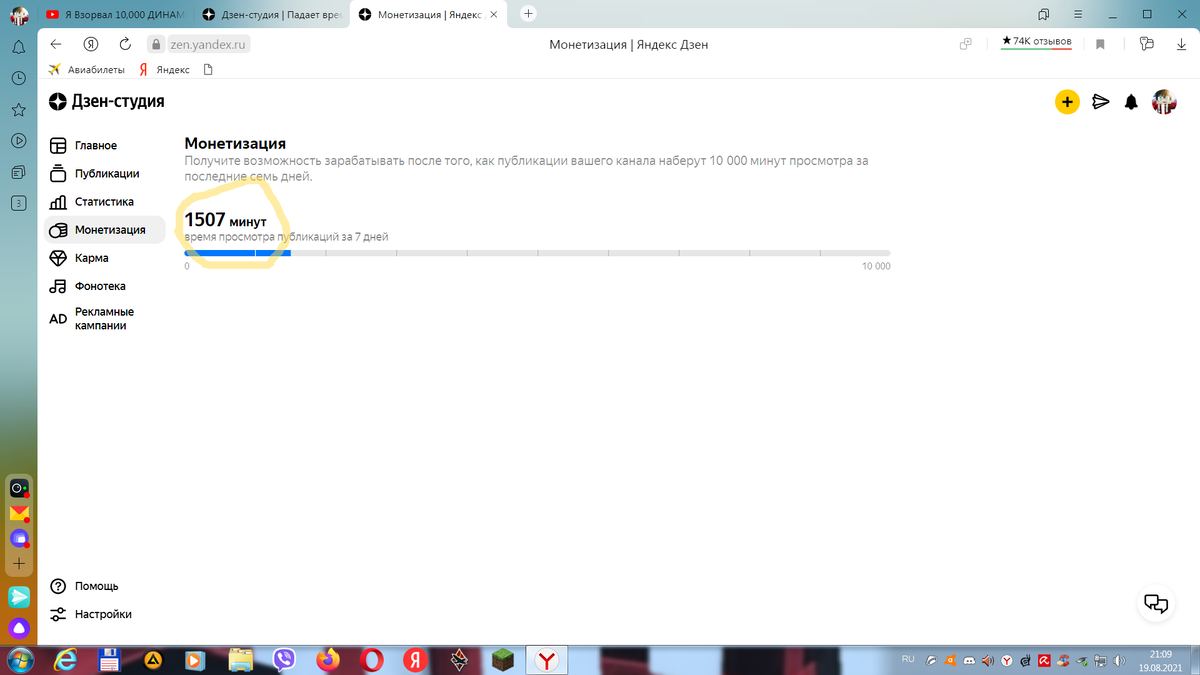Go back with the browser arrow
The width and height of the screenshot is (1200, 675).
pos(56,44)
